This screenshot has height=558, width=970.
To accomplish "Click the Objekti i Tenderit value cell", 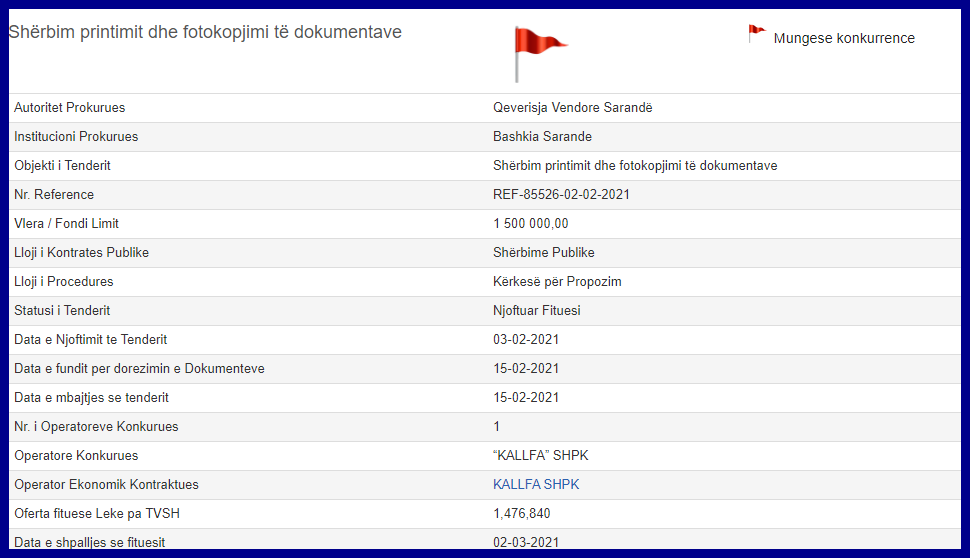I will pyautogui.click(x=635, y=166).
